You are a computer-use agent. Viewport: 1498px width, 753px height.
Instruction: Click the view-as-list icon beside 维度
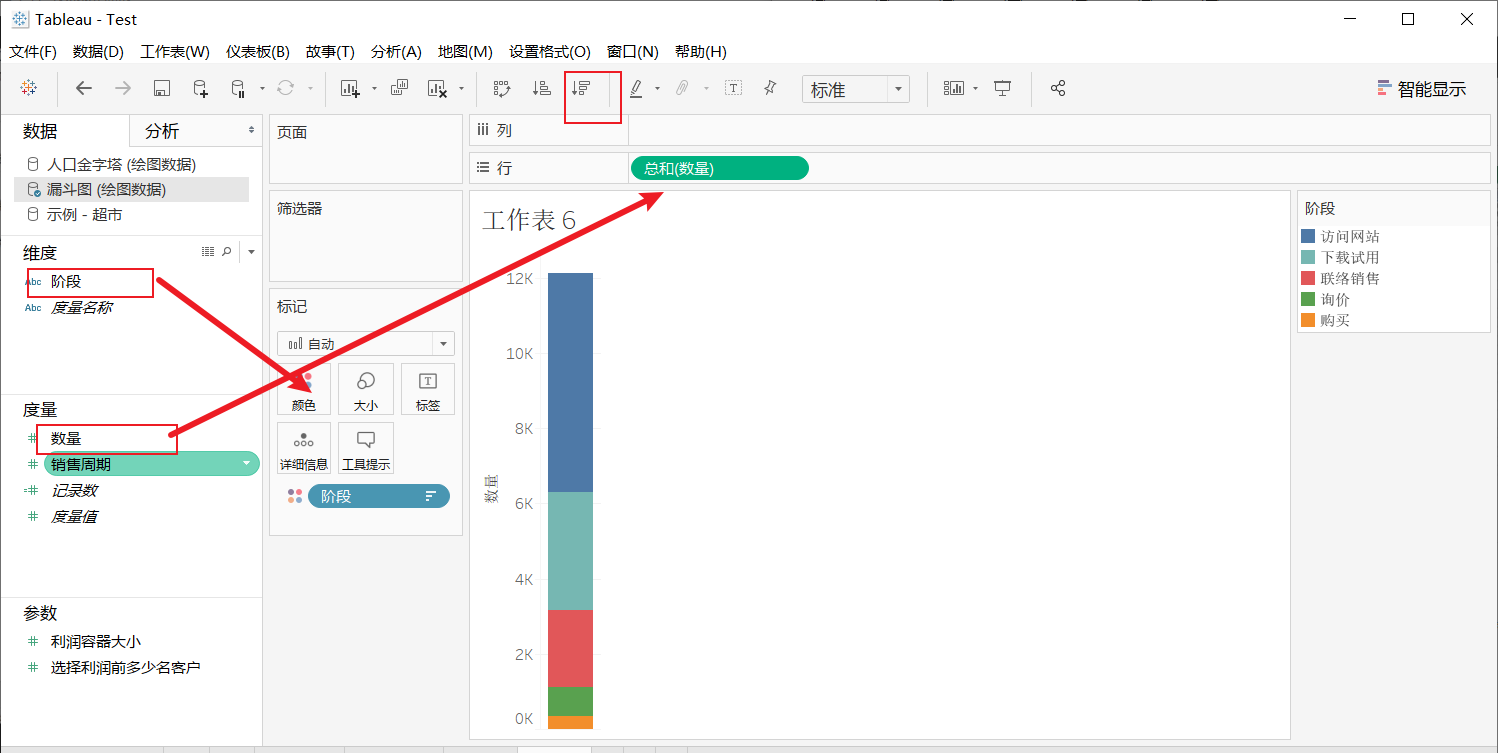point(208,252)
